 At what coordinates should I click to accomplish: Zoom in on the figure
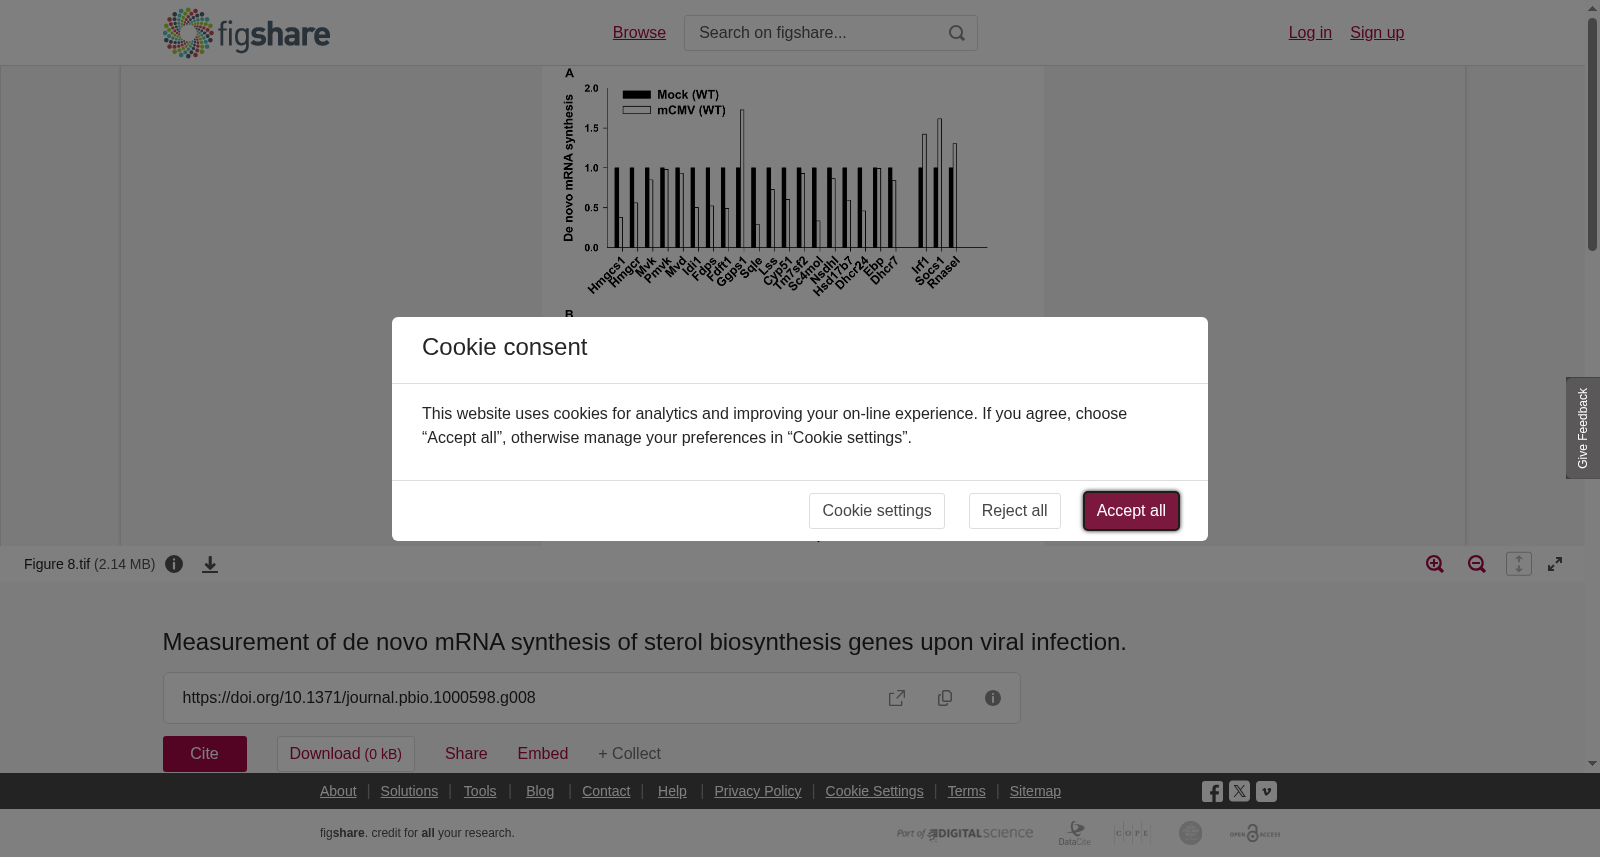click(x=1435, y=564)
